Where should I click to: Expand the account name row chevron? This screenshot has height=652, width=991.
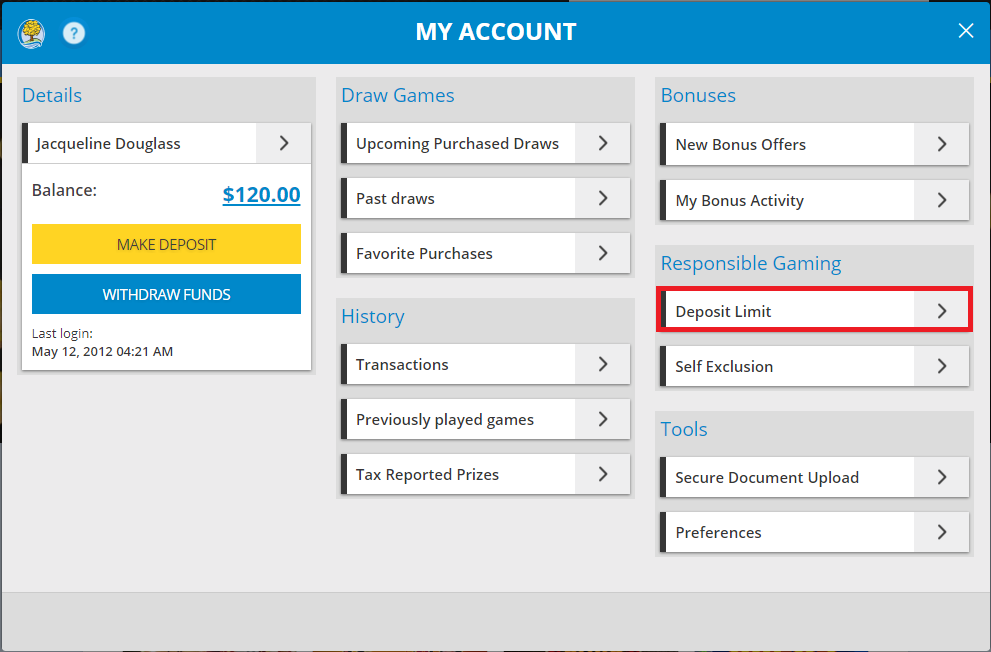(282, 144)
